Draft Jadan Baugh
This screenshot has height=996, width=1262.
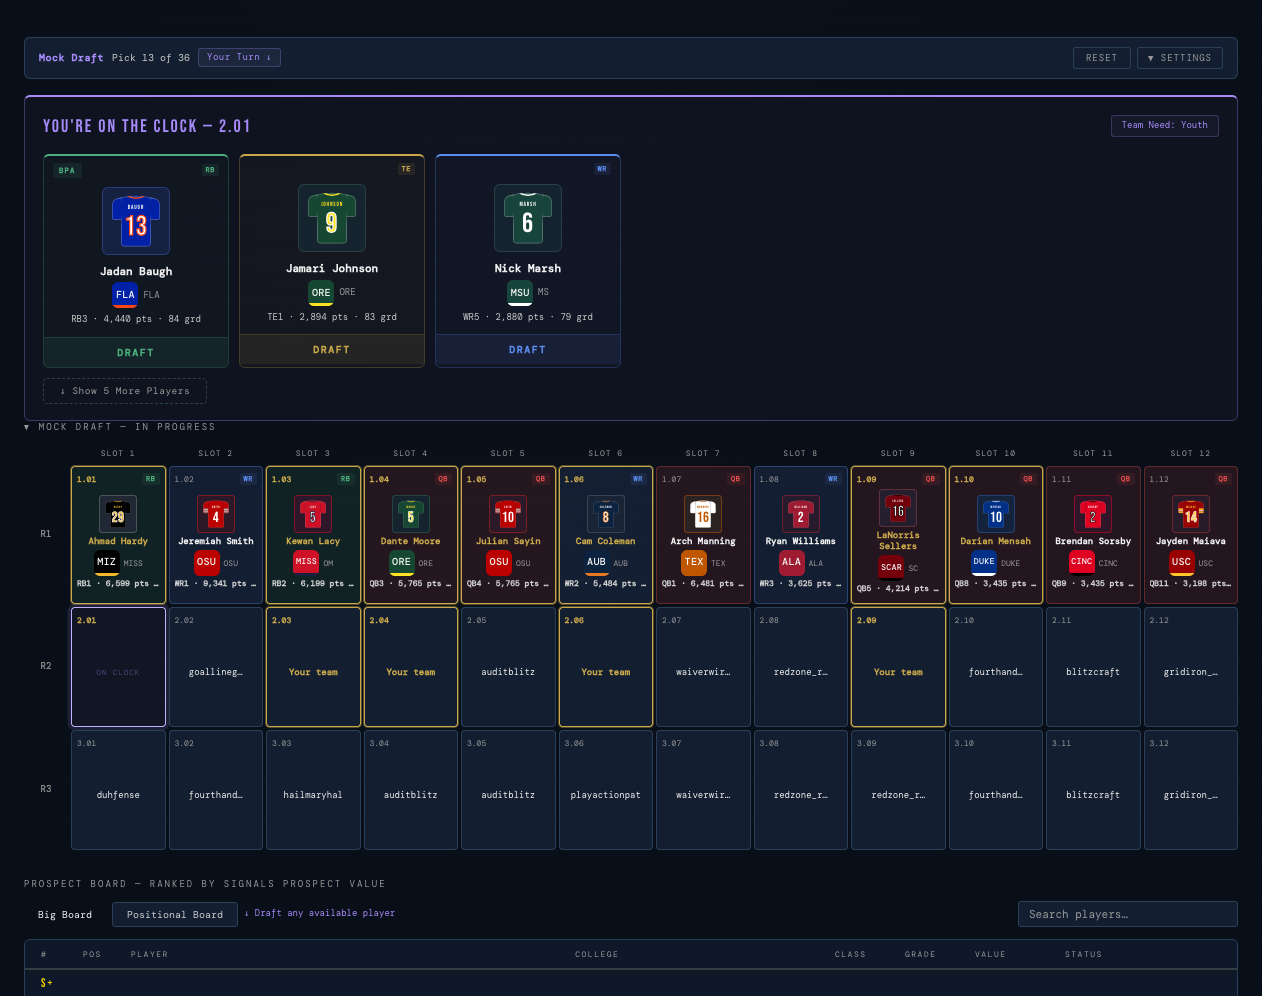coord(136,353)
